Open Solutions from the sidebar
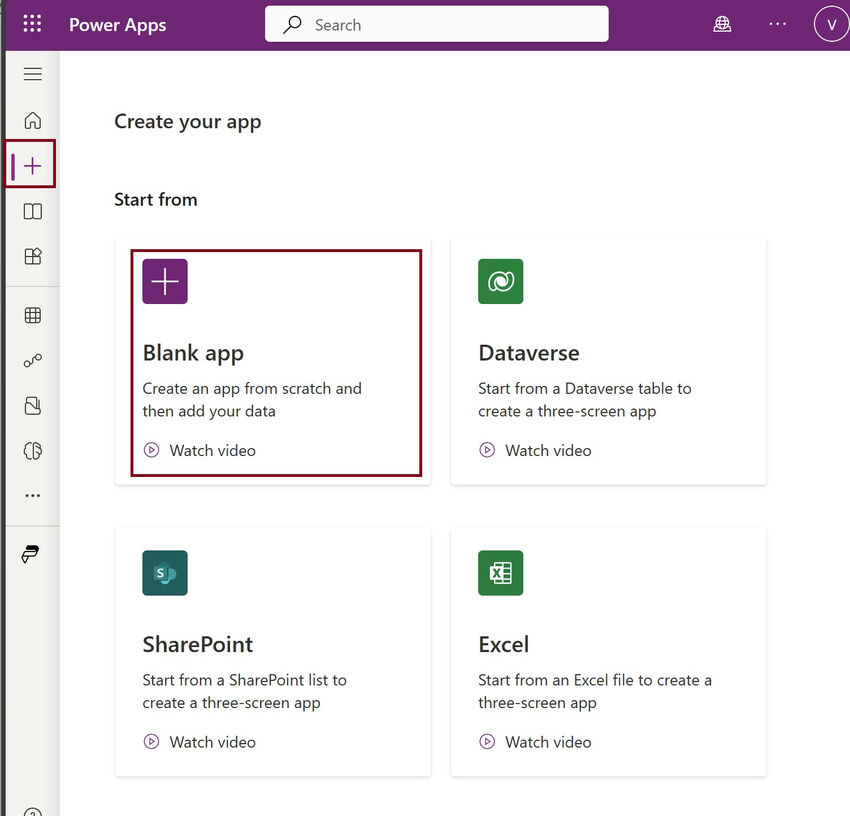This screenshot has height=816, width=850. (x=32, y=406)
